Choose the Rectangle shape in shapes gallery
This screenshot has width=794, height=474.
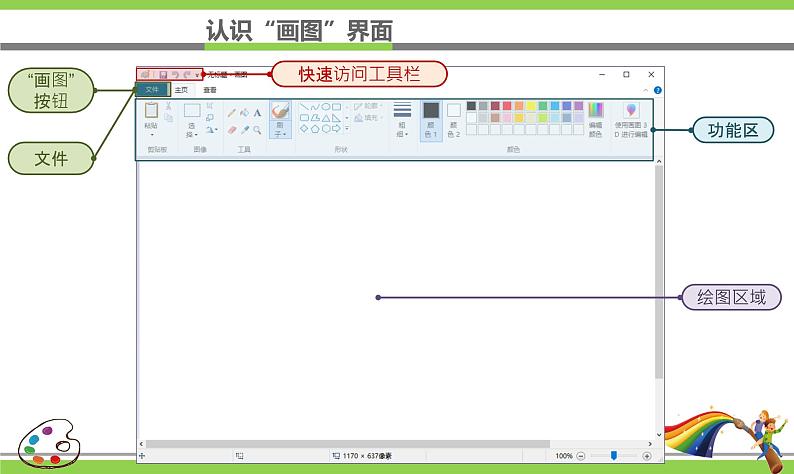pos(336,107)
